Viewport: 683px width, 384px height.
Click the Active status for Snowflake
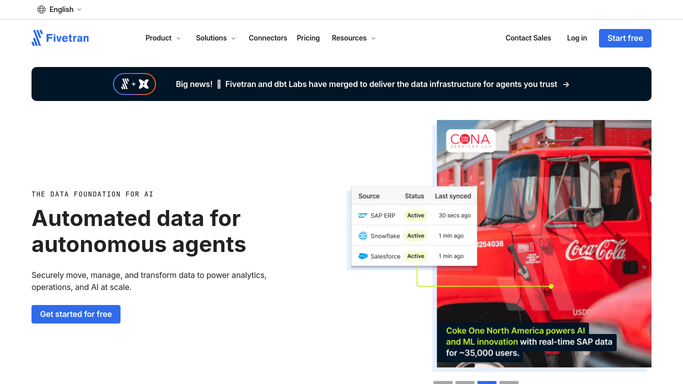tap(416, 236)
